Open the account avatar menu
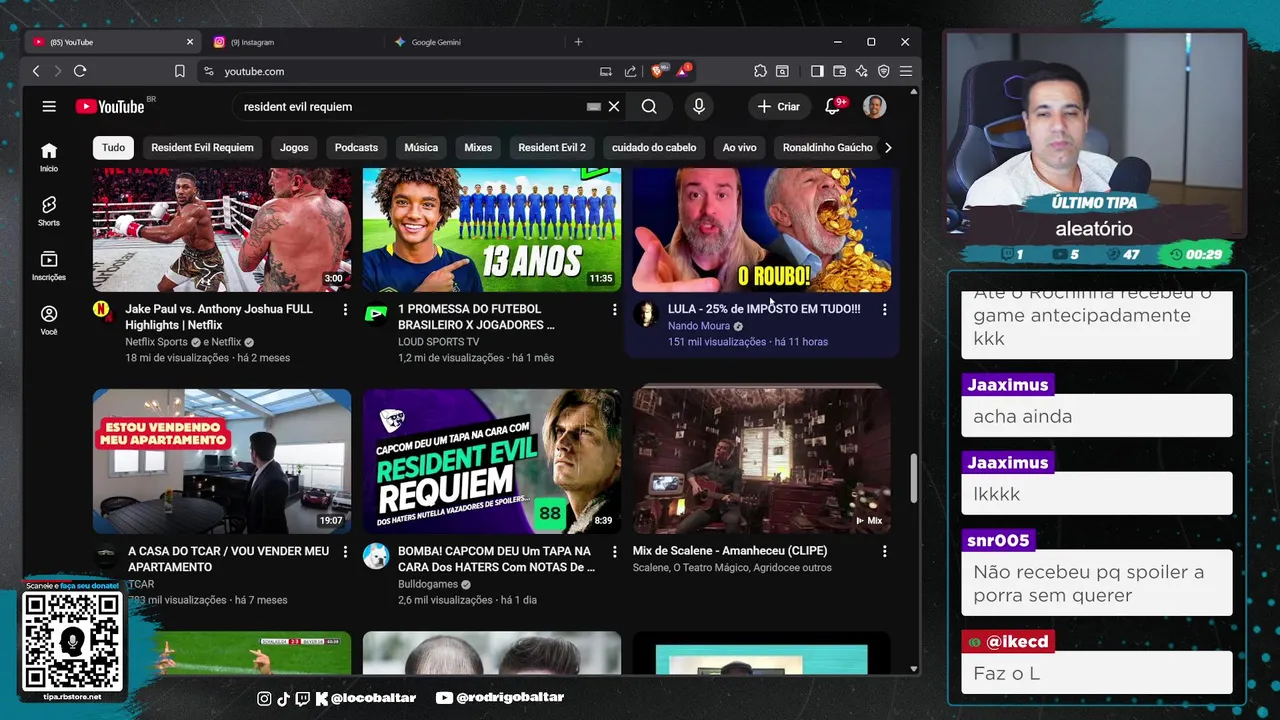Image resolution: width=1280 pixels, height=720 pixels. (874, 106)
